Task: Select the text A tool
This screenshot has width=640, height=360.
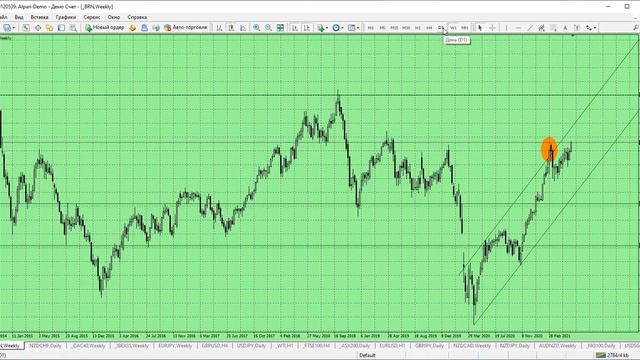Action: tap(565, 28)
